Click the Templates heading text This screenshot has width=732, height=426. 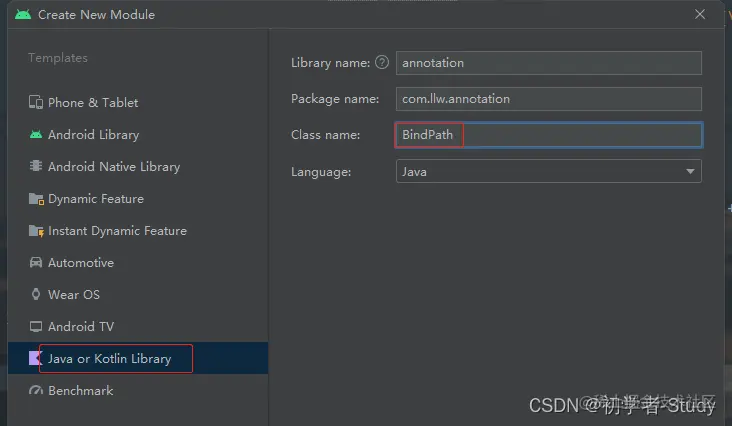click(x=58, y=58)
